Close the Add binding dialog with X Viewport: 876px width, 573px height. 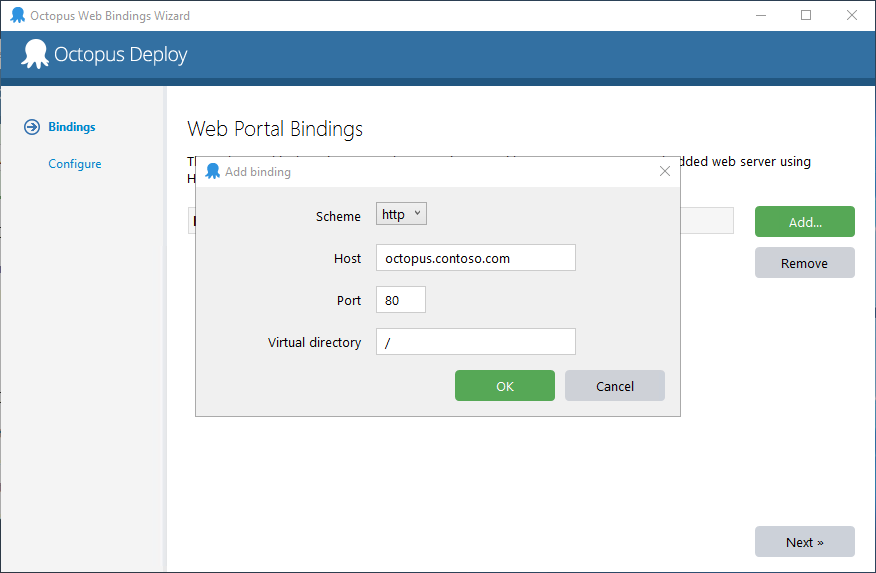click(665, 171)
